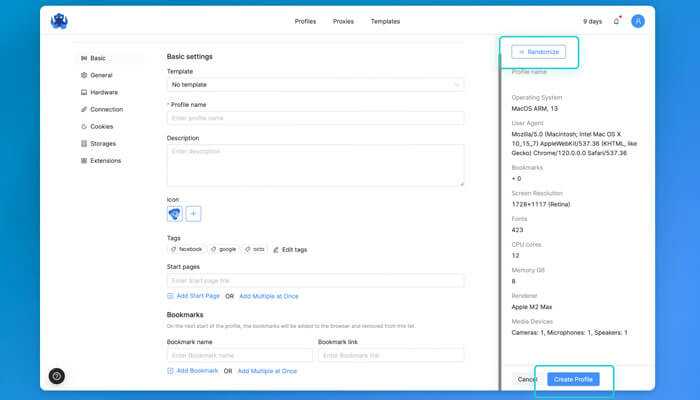Viewport: 700px width, 400px height.
Task: Switch to the Templates tab
Action: (x=385, y=21)
